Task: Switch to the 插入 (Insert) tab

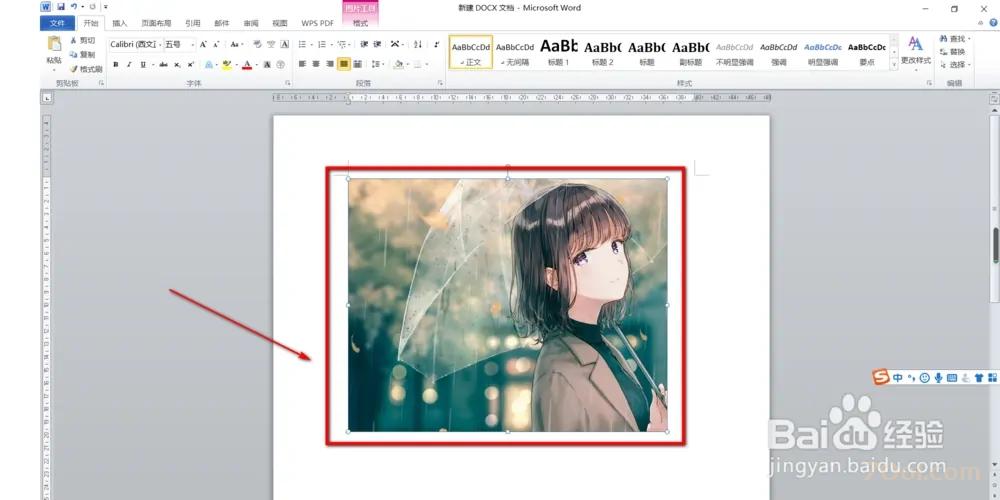Action: click(x=120, y=23)
